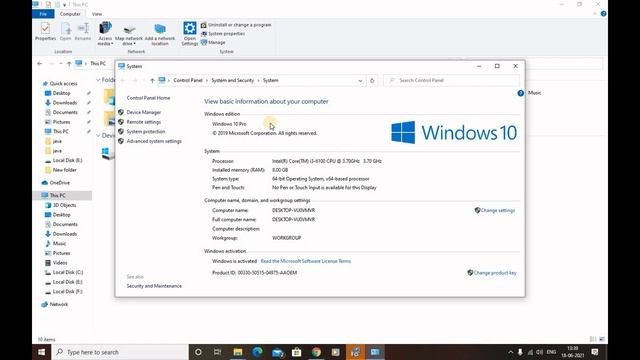Open Cortana circle on taskbar
Image resolution: width=640 pixels, height=360 pixels.
point(198,352)
